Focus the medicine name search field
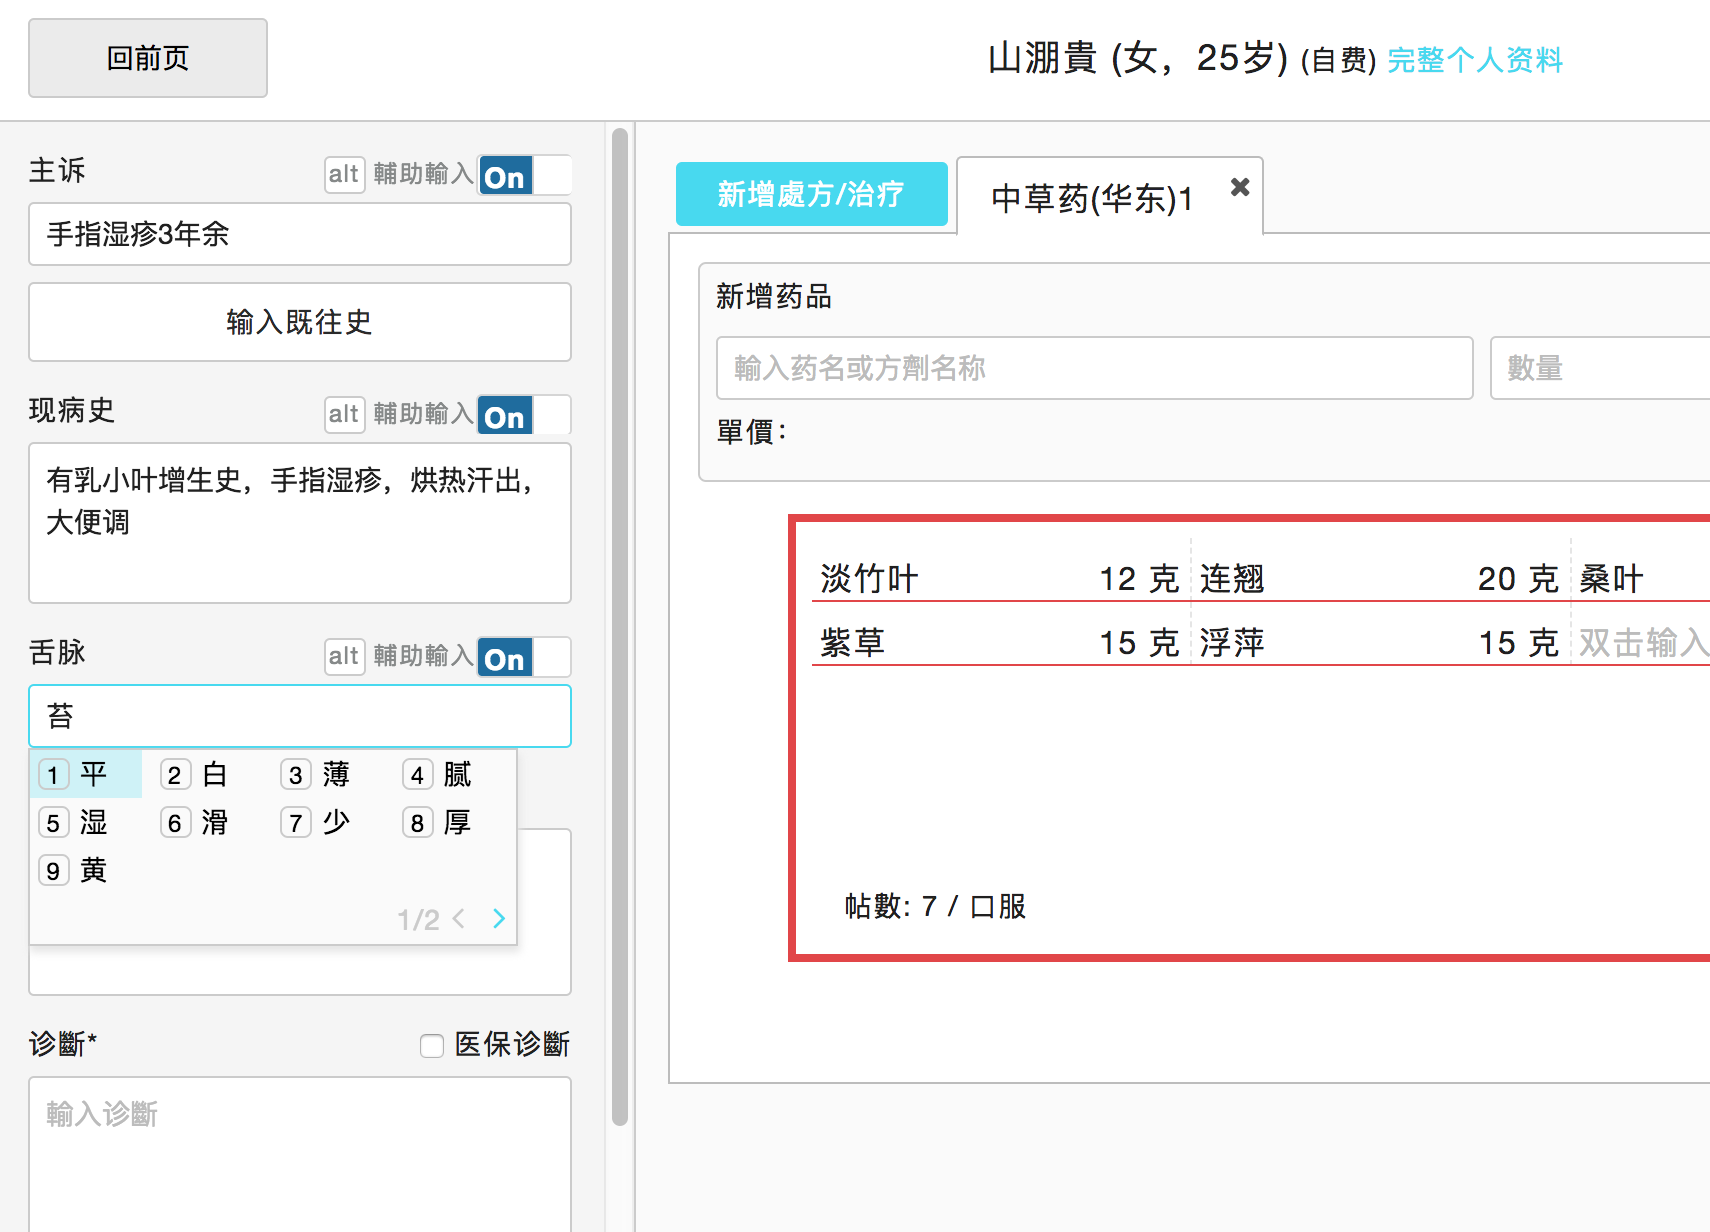Image resolution: width=1710 pixels, height=1232 pixels. coord(1094,368)
